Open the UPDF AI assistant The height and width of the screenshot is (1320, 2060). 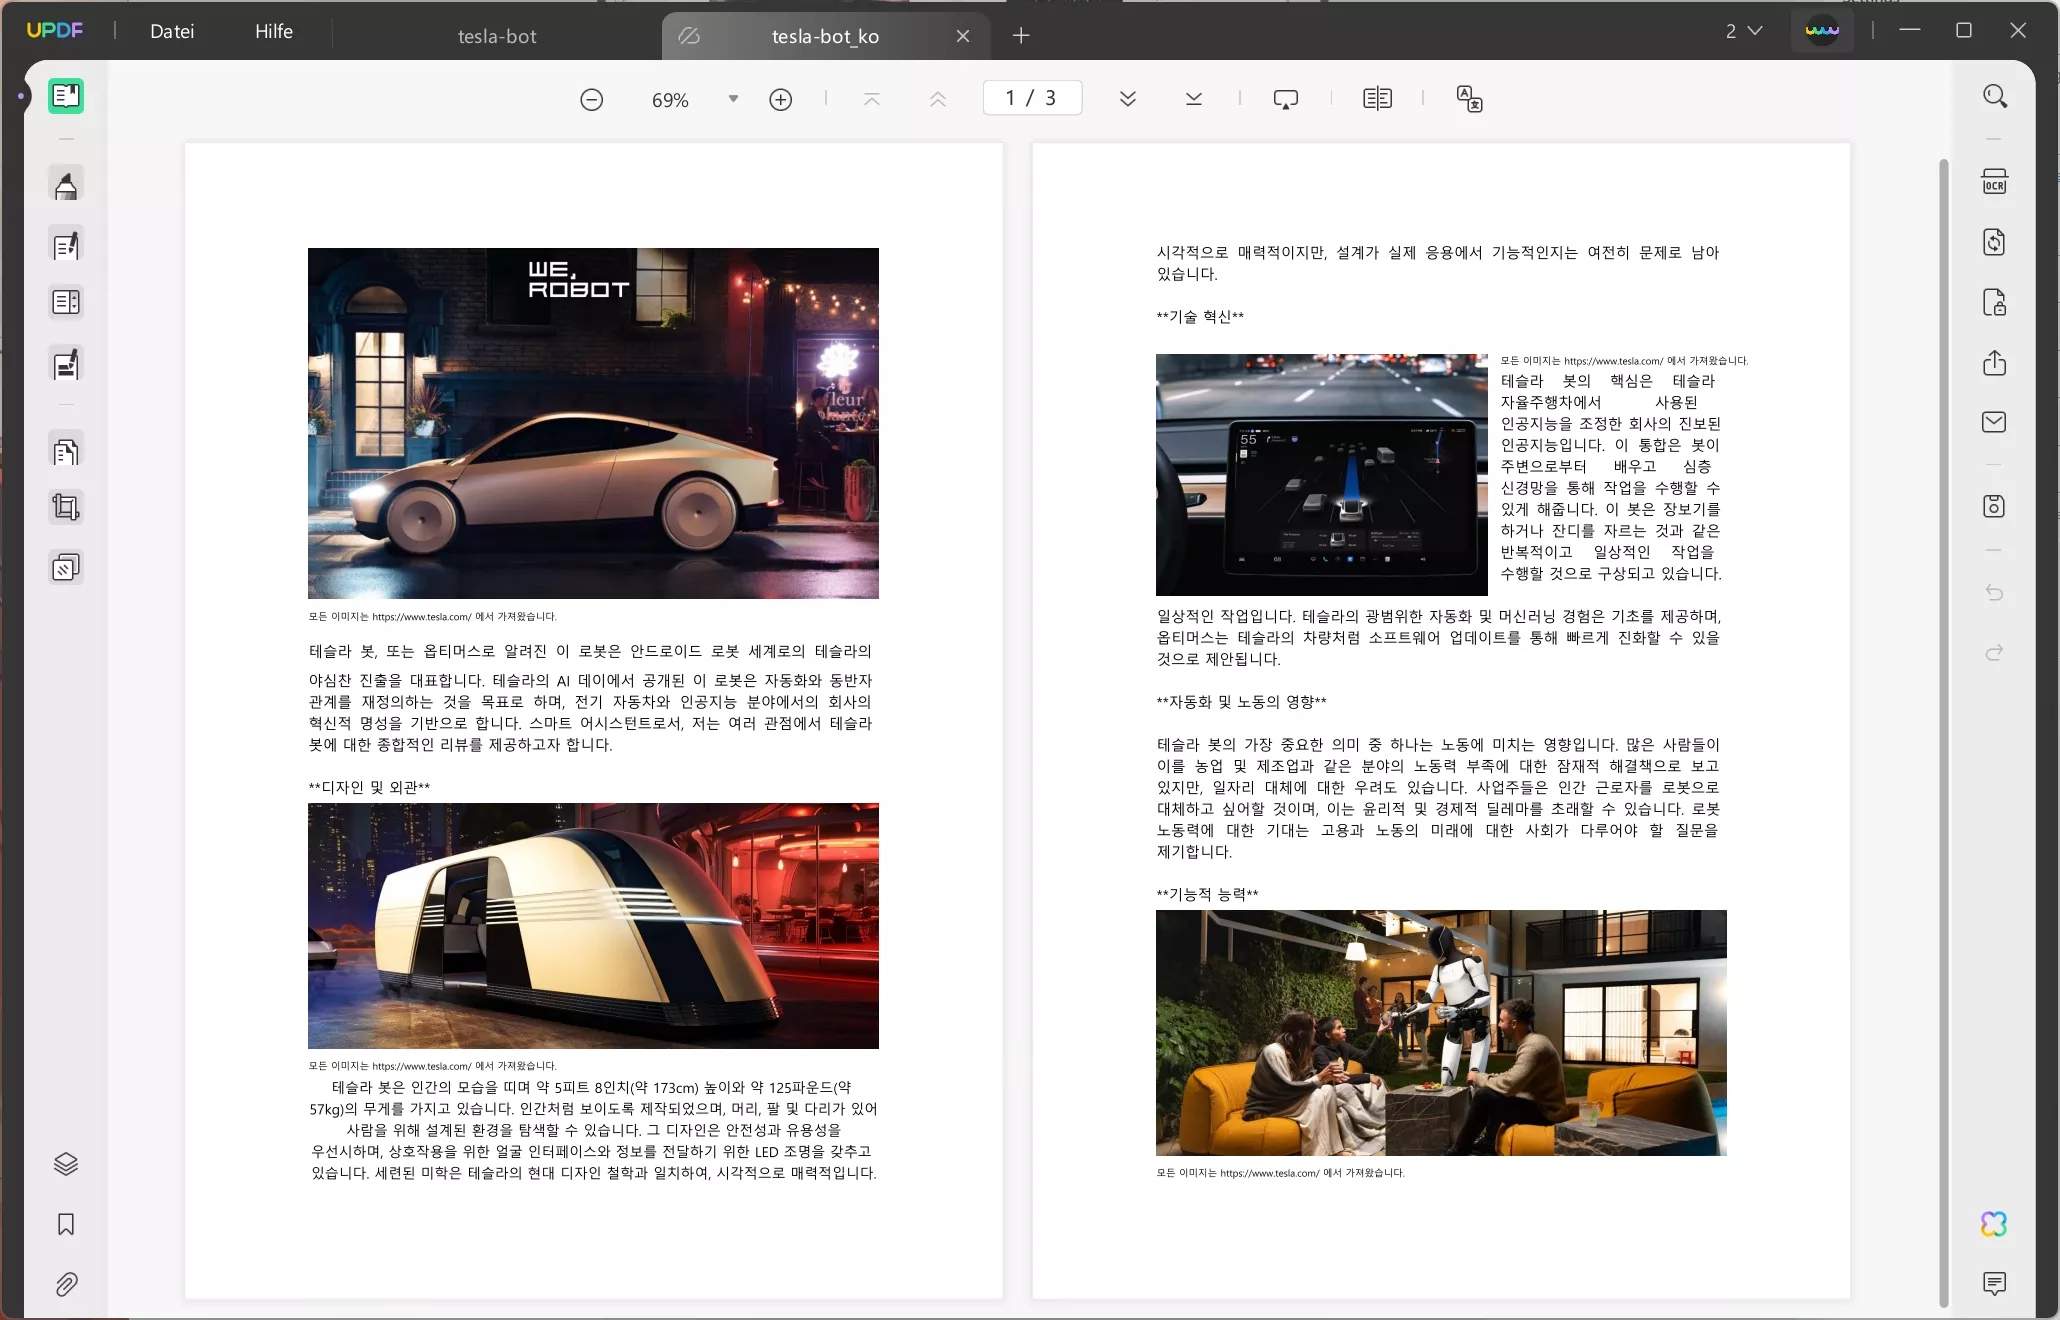tap(1995, 1224)
